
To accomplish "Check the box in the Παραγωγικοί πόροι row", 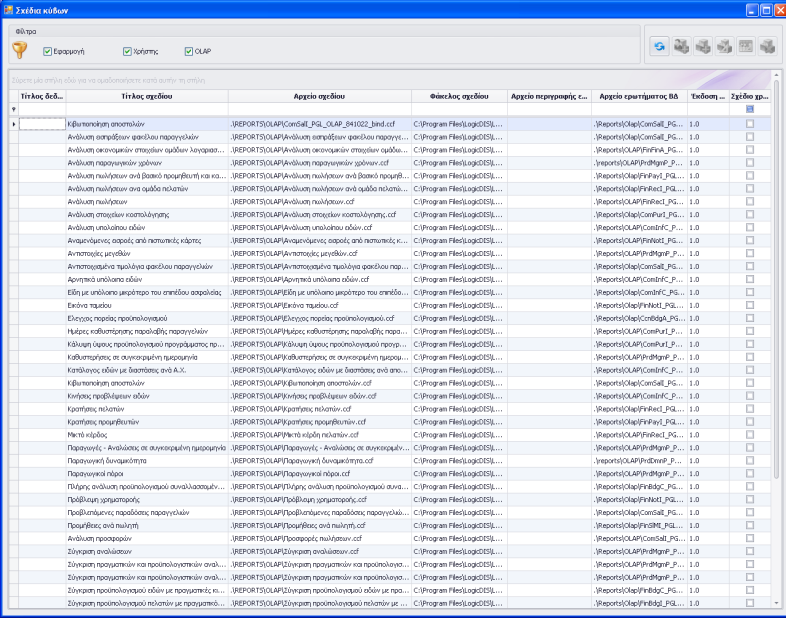I will [750, 473].
